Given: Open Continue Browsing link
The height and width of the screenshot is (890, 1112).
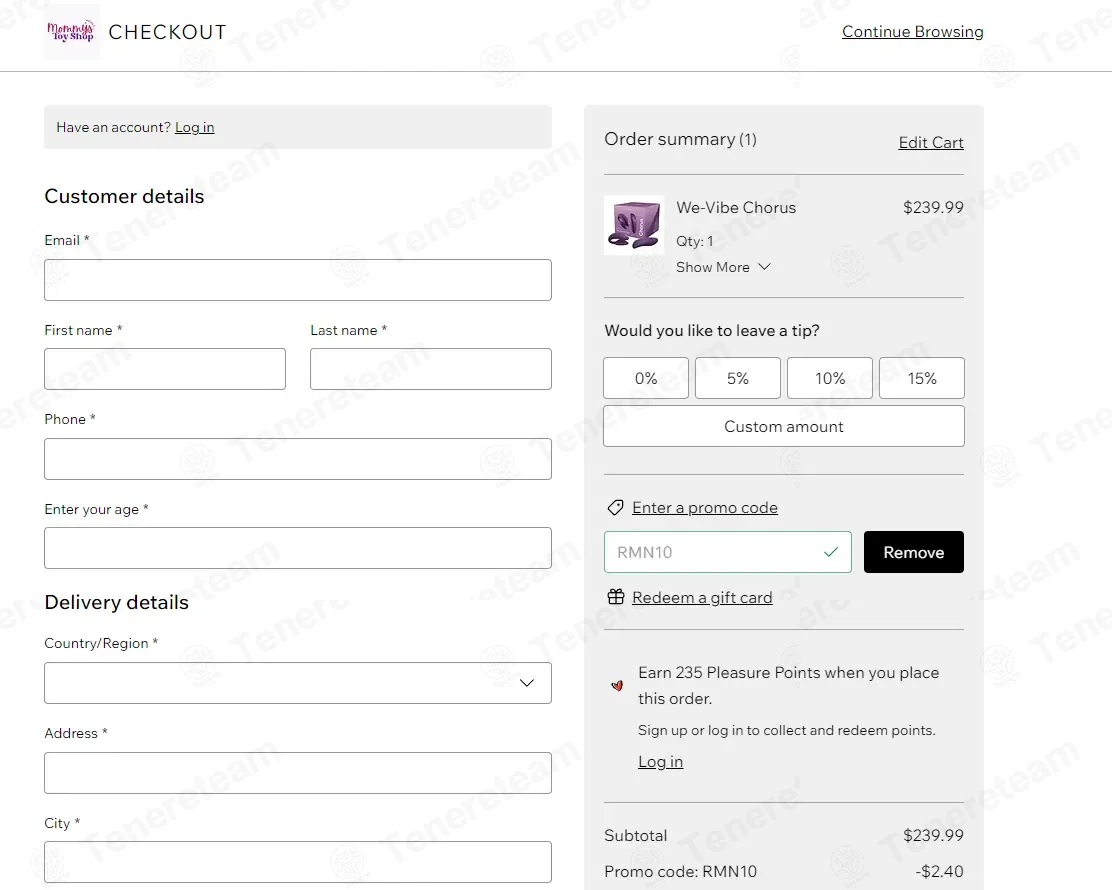Looking at the screenshot, I should 913,32.
